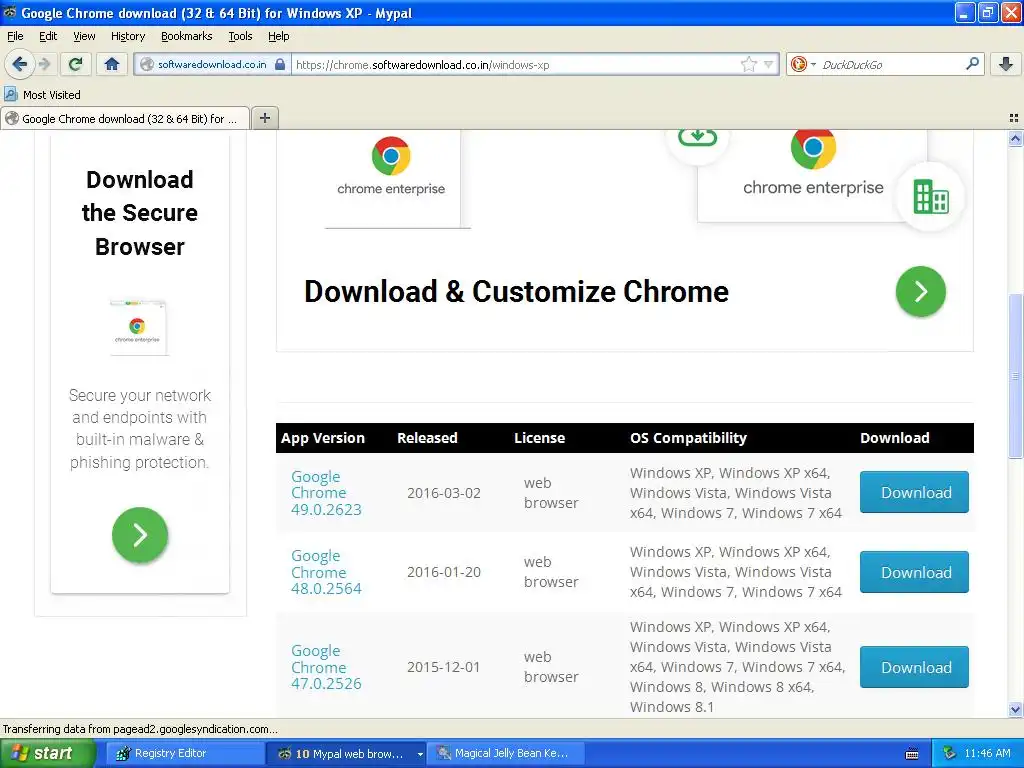Open the Google Chrome 48.0.2564 link
Screen dimensions: 1024x768
(x=326, y=571)
